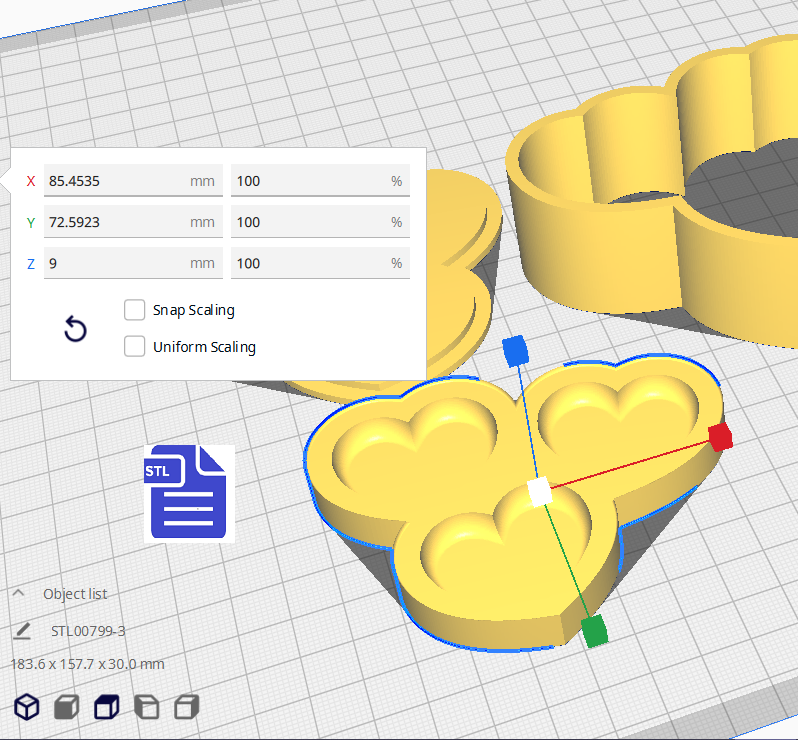Switch to the 3D view cube icon
798x740 pixels.
point(26,708)
